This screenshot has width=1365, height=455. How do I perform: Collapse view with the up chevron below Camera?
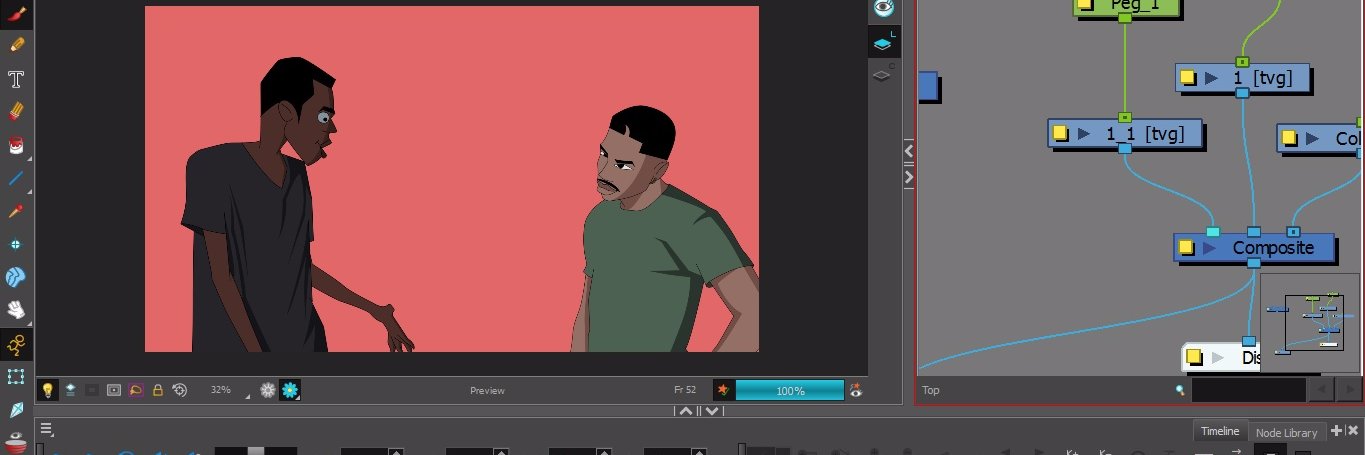coord(686,410)
